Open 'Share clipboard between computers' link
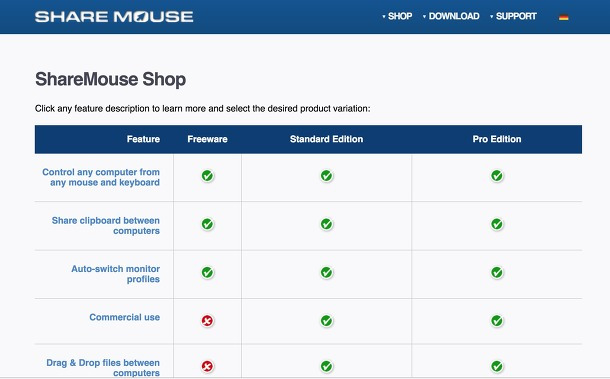610x379 pixels. point(105,226)
